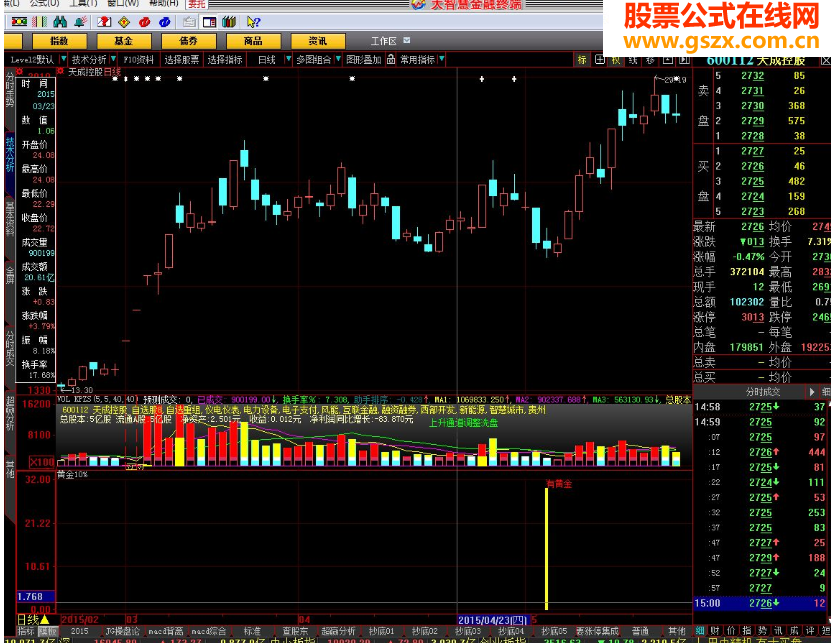Click the plus box chart icon
Viewport: 831px width, 643px height.
click(x=599, y=59)
